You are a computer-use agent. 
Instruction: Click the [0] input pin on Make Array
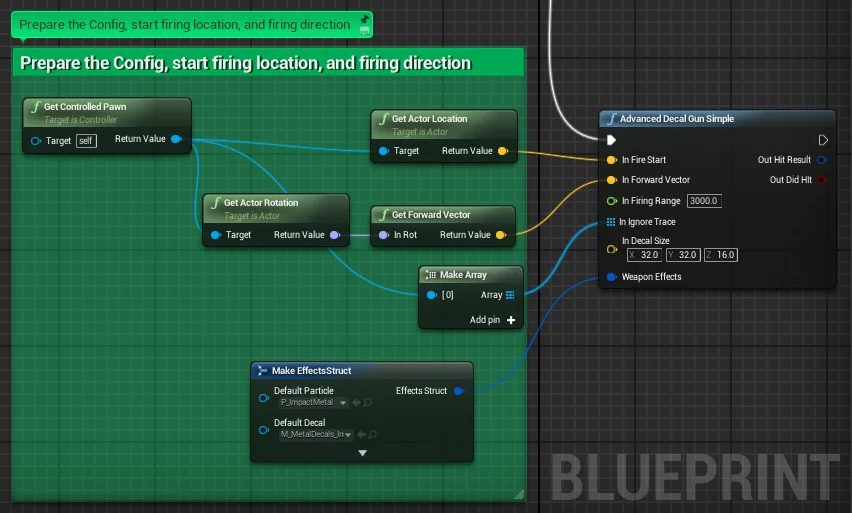pos(431,295)
